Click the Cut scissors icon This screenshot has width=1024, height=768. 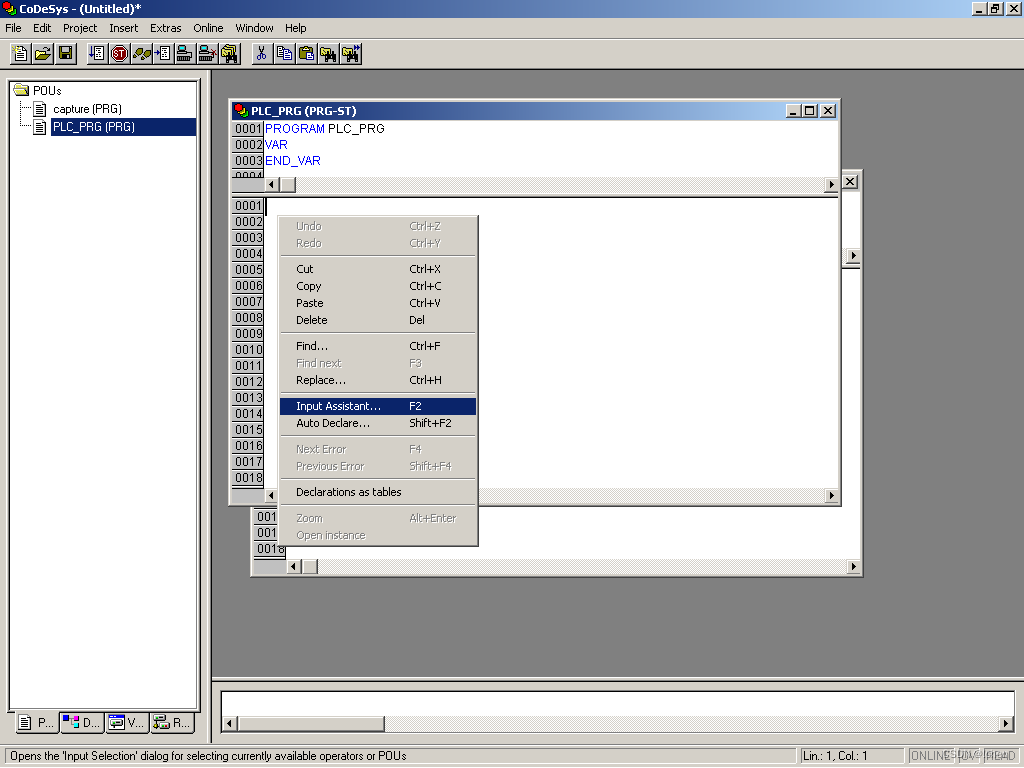pyautogui.click(x=262, y=54)
